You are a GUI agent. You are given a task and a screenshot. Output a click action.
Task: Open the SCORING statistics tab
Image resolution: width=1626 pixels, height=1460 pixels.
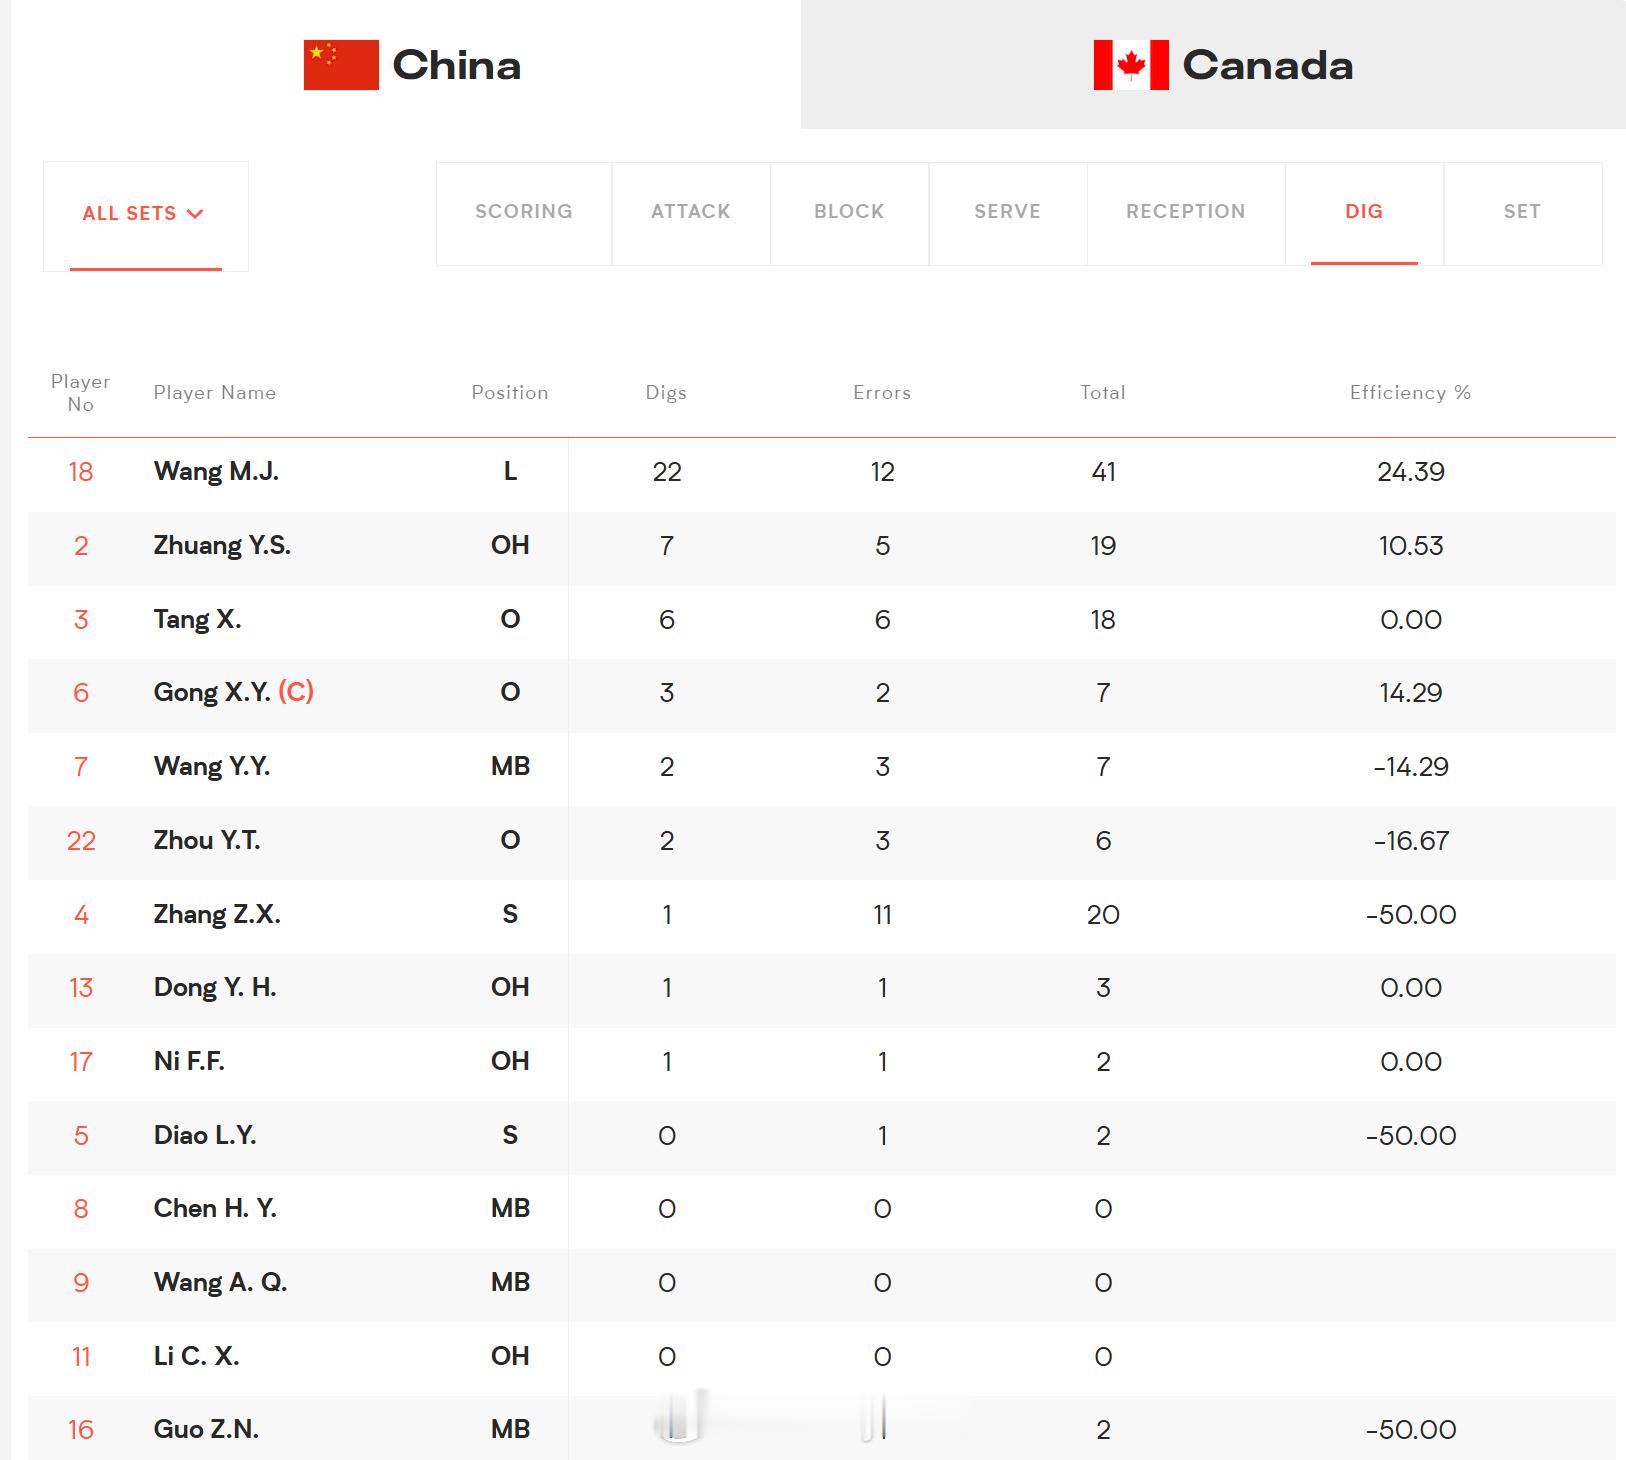(x=524, y=213)
